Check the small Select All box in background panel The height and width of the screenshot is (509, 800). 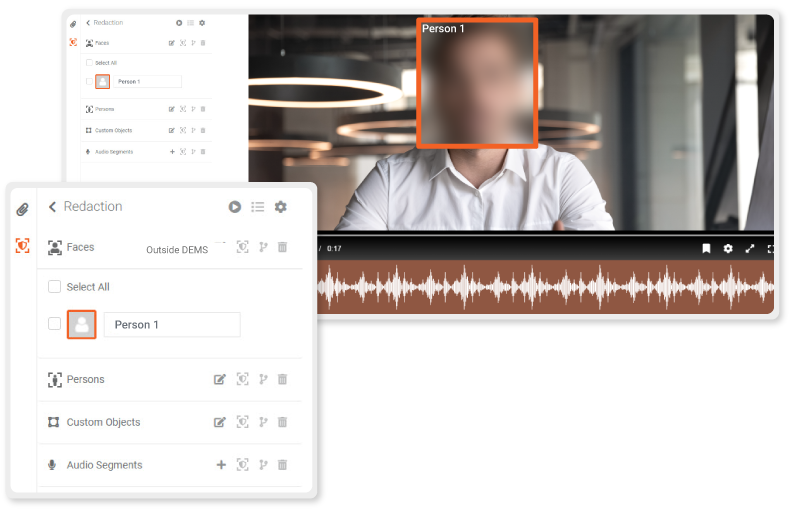(89, 63)
